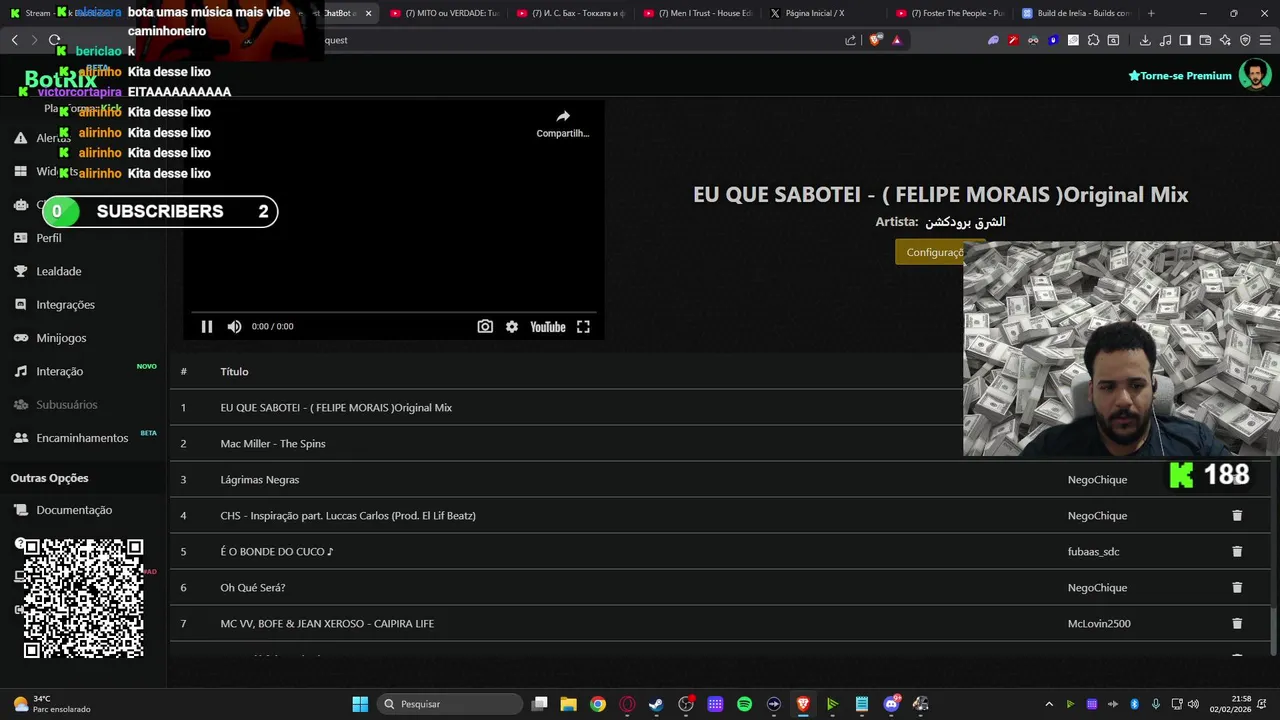Click the Lealdade trophy icon
Image resolution: width=1280 pixels, height=720 pixels.
[x=20, y=271]
